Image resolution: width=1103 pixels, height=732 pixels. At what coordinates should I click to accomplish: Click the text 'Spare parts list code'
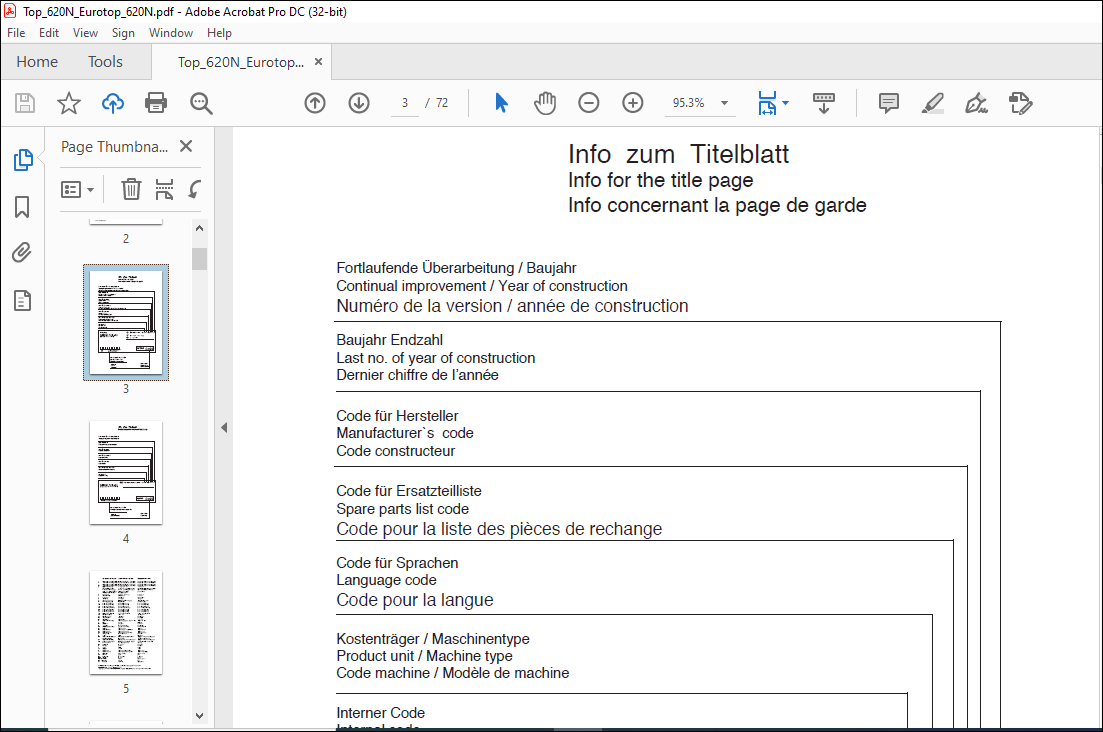pyautogui.click(x=402, y=509)
